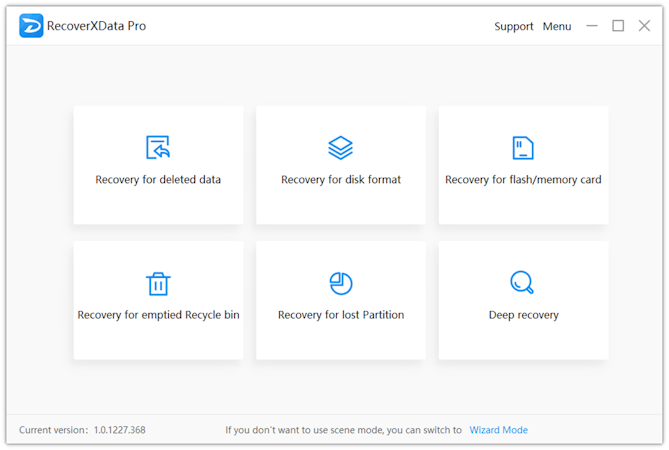Click the RecoverXData Pro logo icon
The width and height of the screenshot is (669, 450).
pos(31,26)
